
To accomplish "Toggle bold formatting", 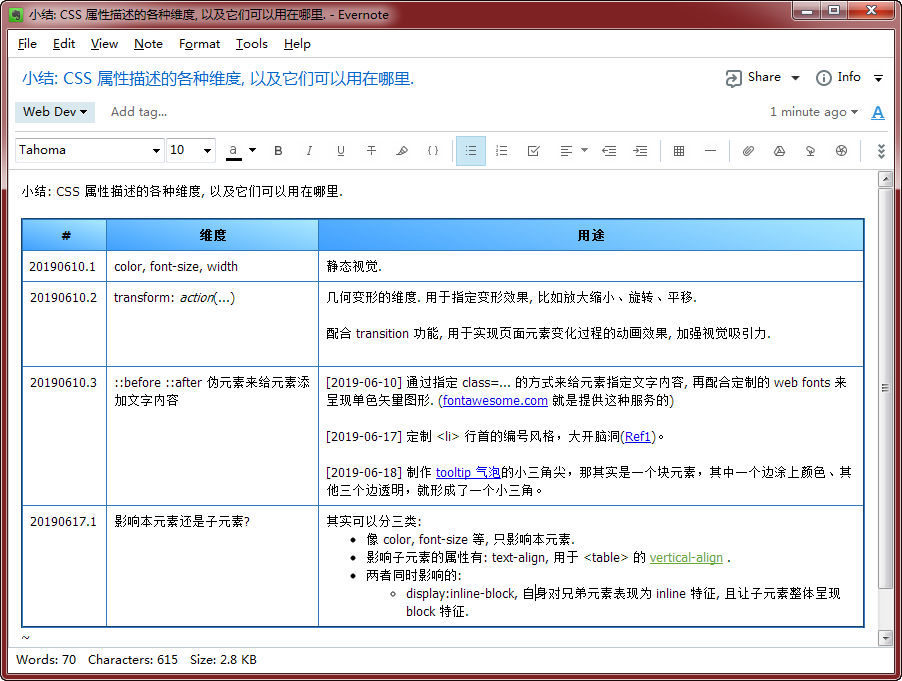I will 278,151.
